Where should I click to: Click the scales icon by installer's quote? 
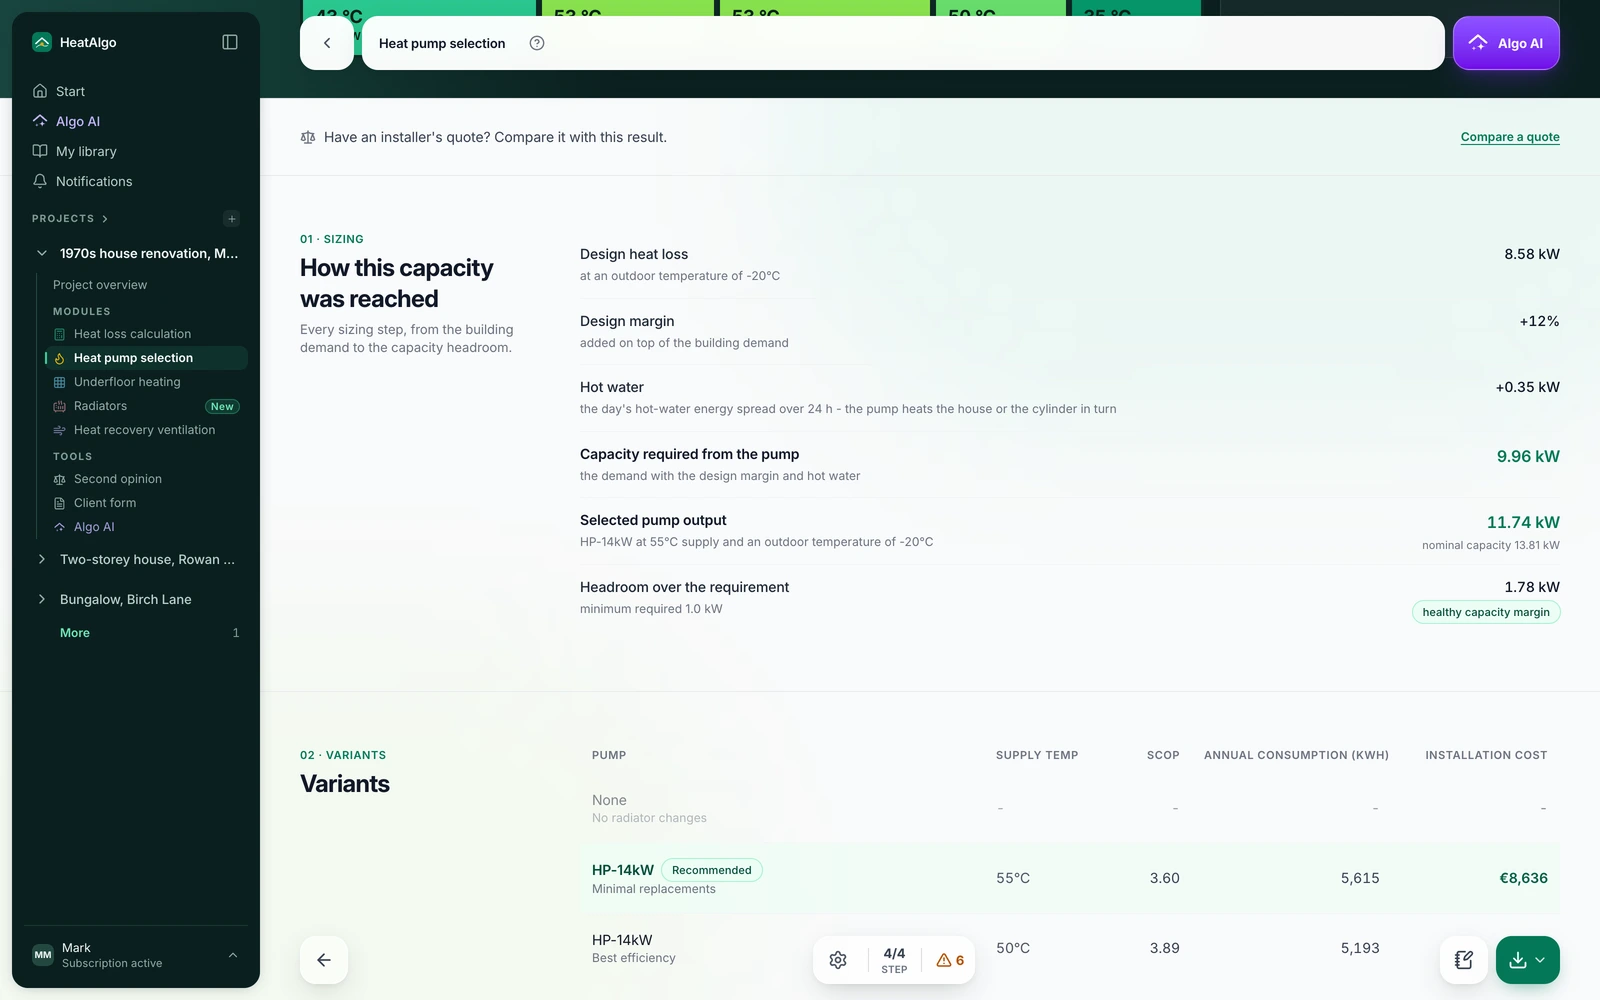308,137
